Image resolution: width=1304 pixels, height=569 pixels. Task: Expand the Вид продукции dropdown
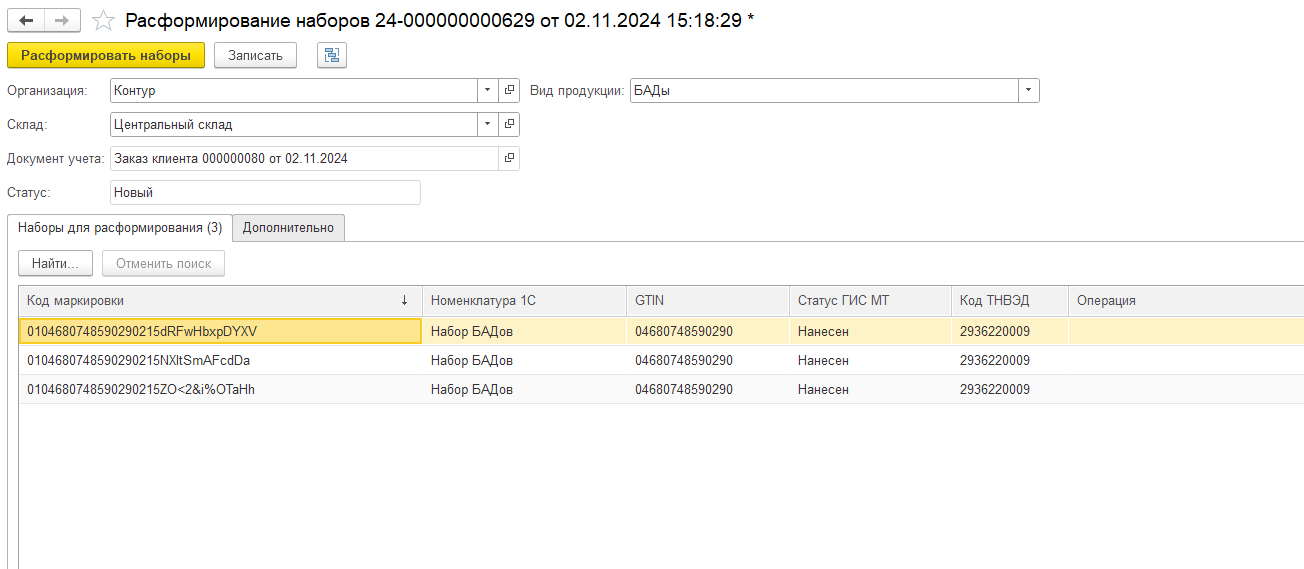(1028, 91)
